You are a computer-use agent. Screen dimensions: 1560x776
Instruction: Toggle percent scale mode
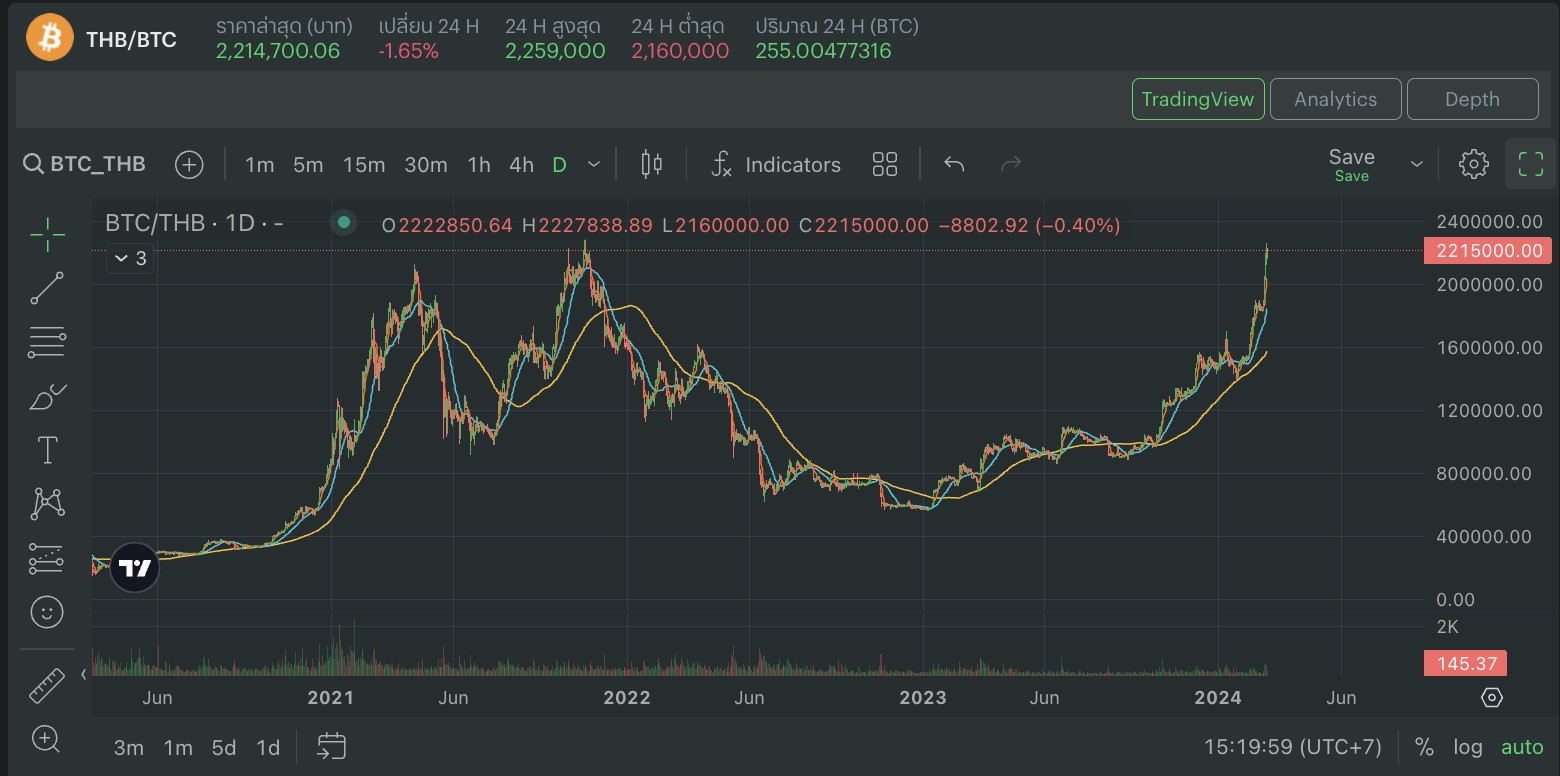(1424, 747)
